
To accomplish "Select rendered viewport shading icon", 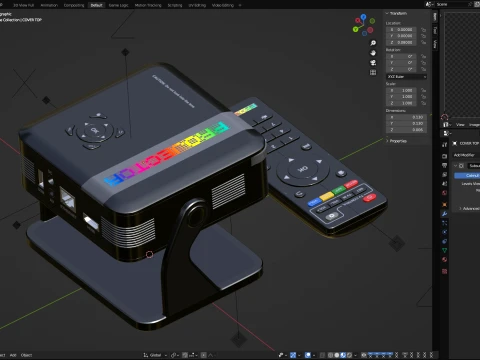I will coord(349,355).
